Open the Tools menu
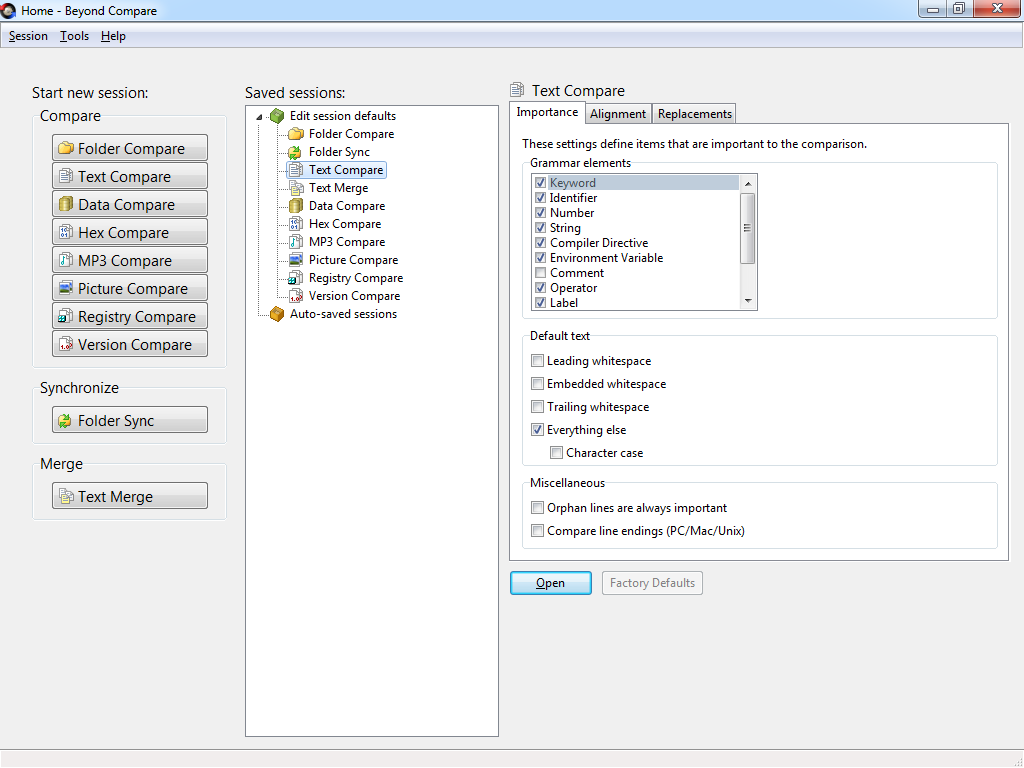Viewport: 1024px width, 768px height. coord(74,36)
